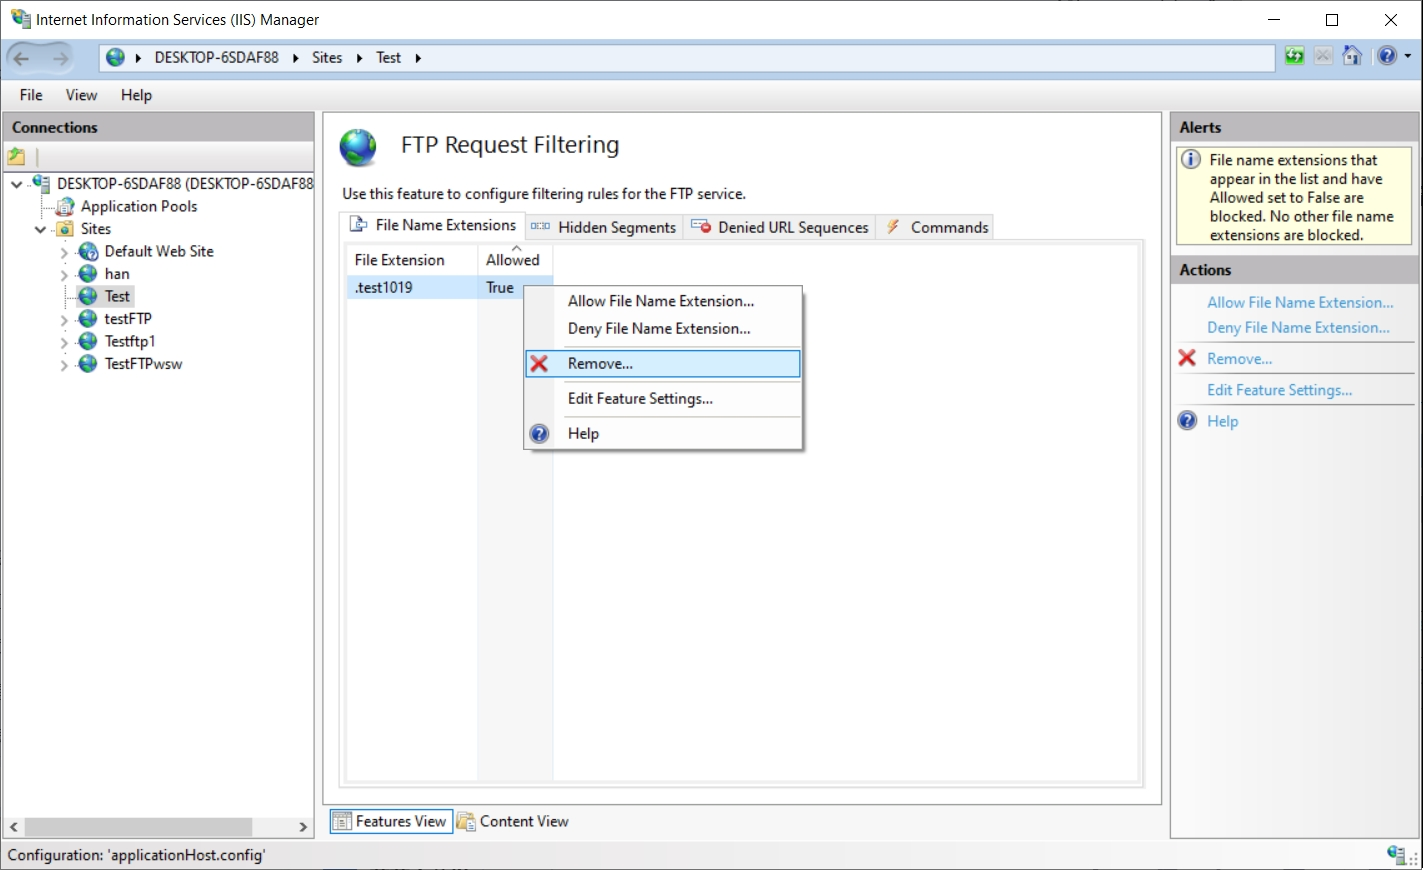Screen dimensions: 1423x870
Task: Switch to Content View
Action: click(x=513, y=821)
